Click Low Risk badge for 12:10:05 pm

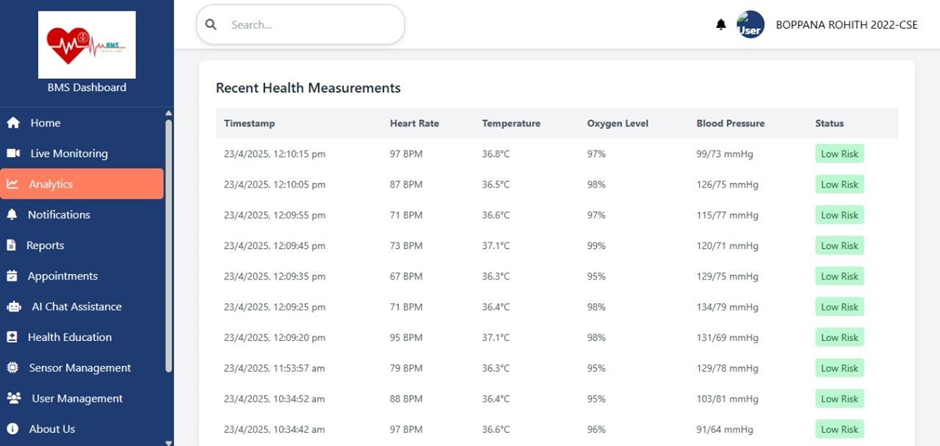click(x=839, y=184)
